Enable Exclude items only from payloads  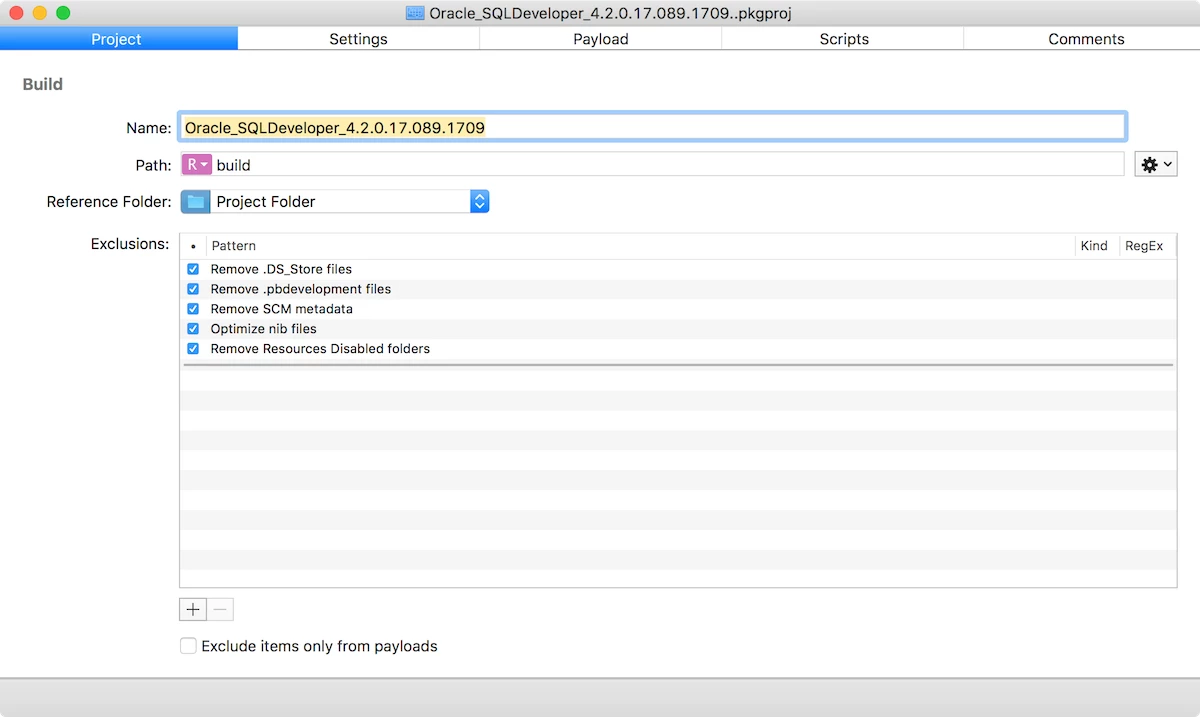pos(188,646)
